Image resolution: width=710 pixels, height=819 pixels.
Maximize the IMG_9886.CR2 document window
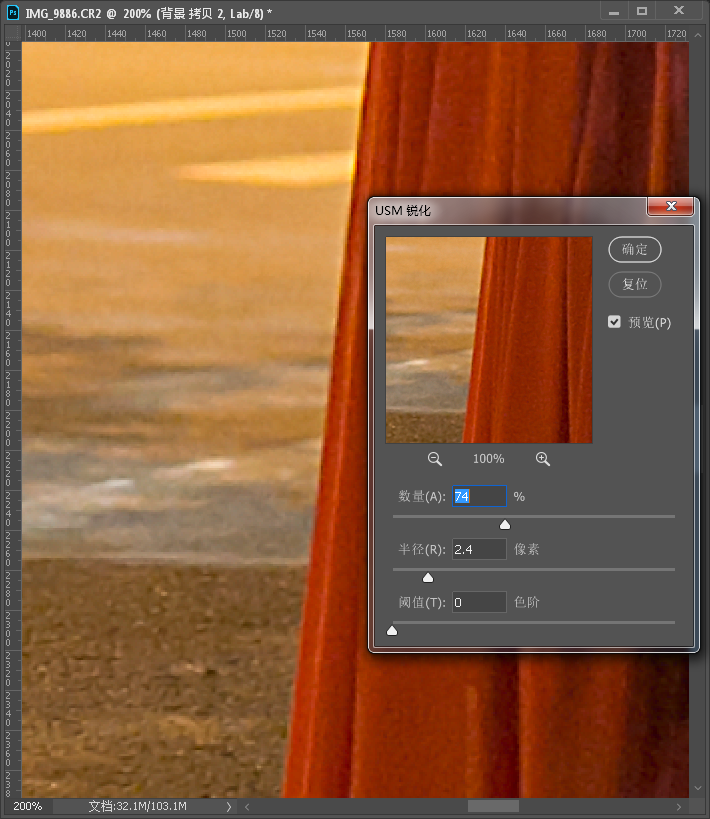tap(642, 11)
